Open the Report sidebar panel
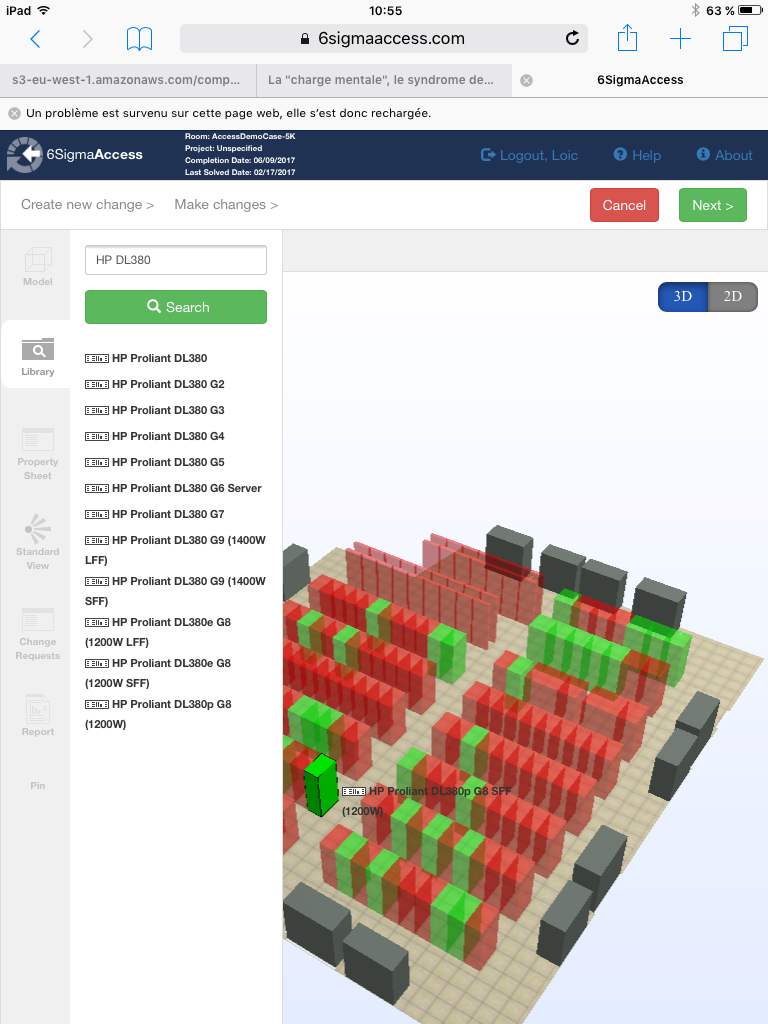Image resolution: width=768 pixels, height=1024 pixels. [x=38, y=716]
